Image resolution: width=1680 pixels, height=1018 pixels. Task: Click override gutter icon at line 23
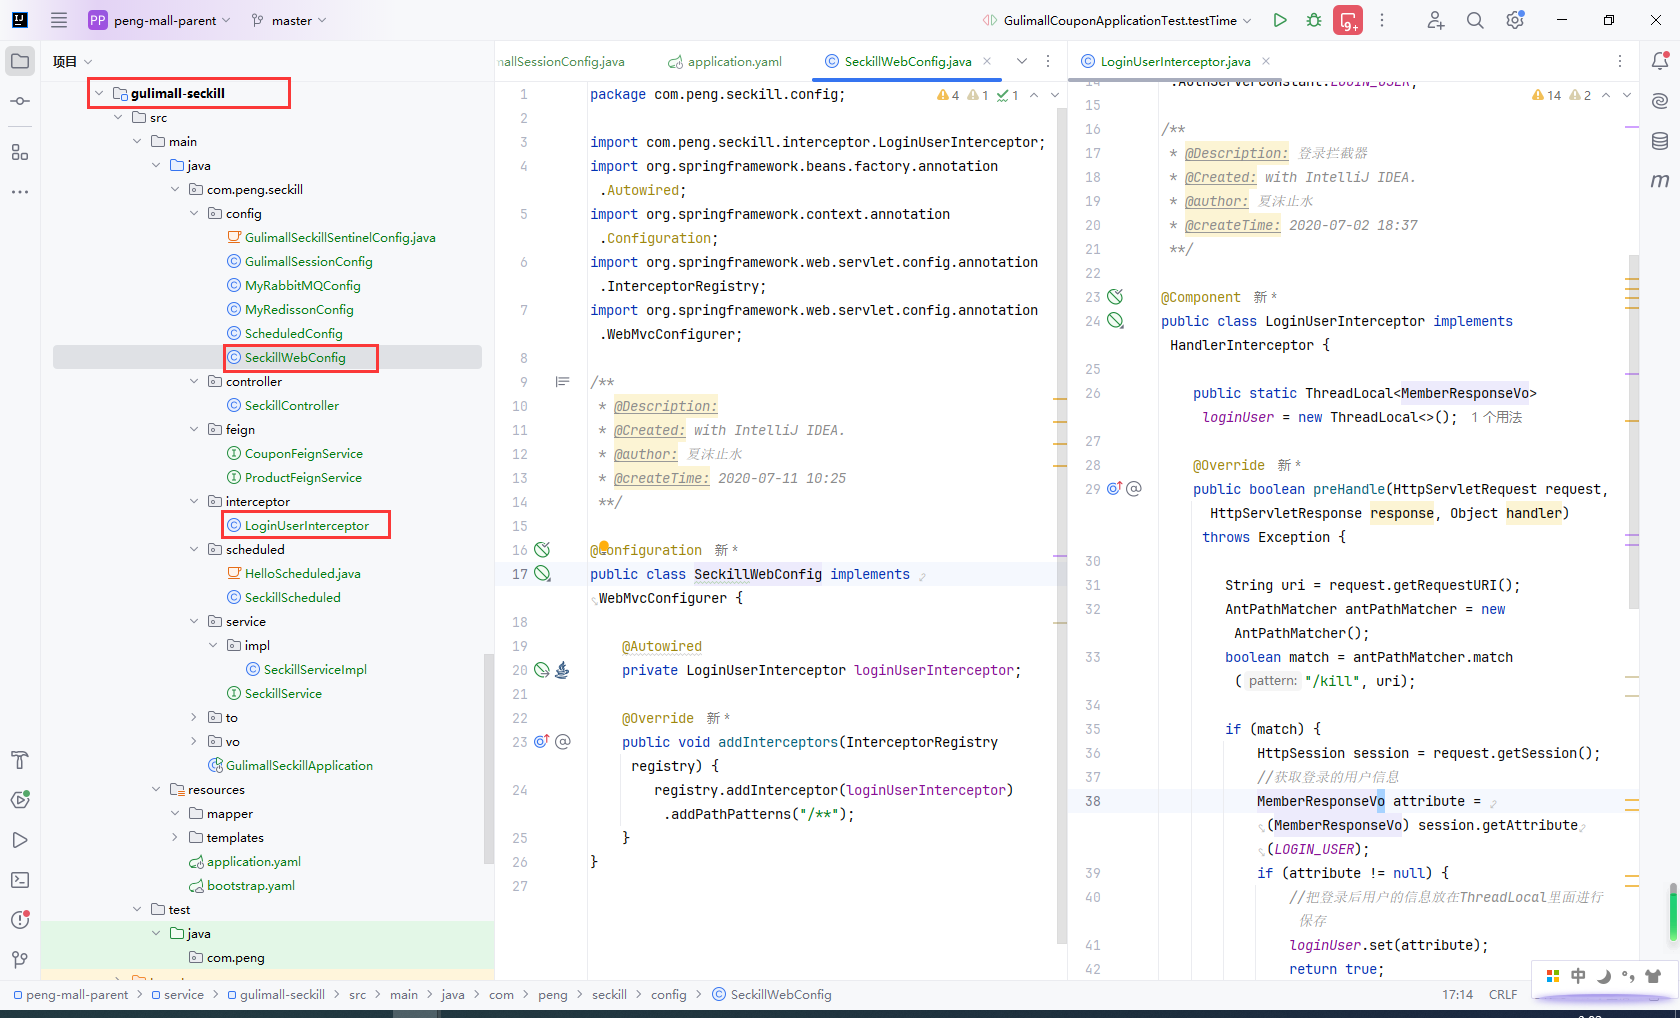tap(541, 742)
